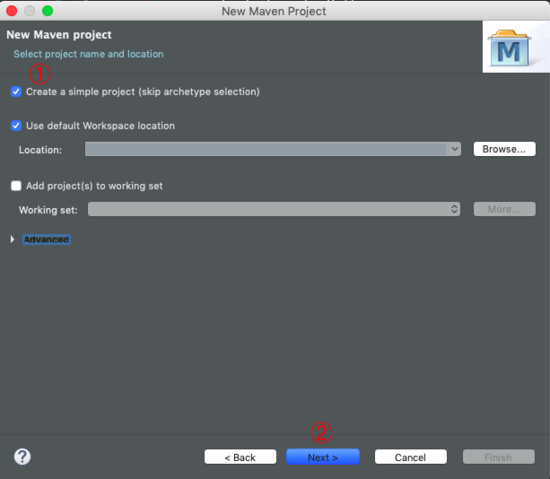Open the Location dropdown arrow
Screen dimensions: 550x479
(x=454, y=149)
